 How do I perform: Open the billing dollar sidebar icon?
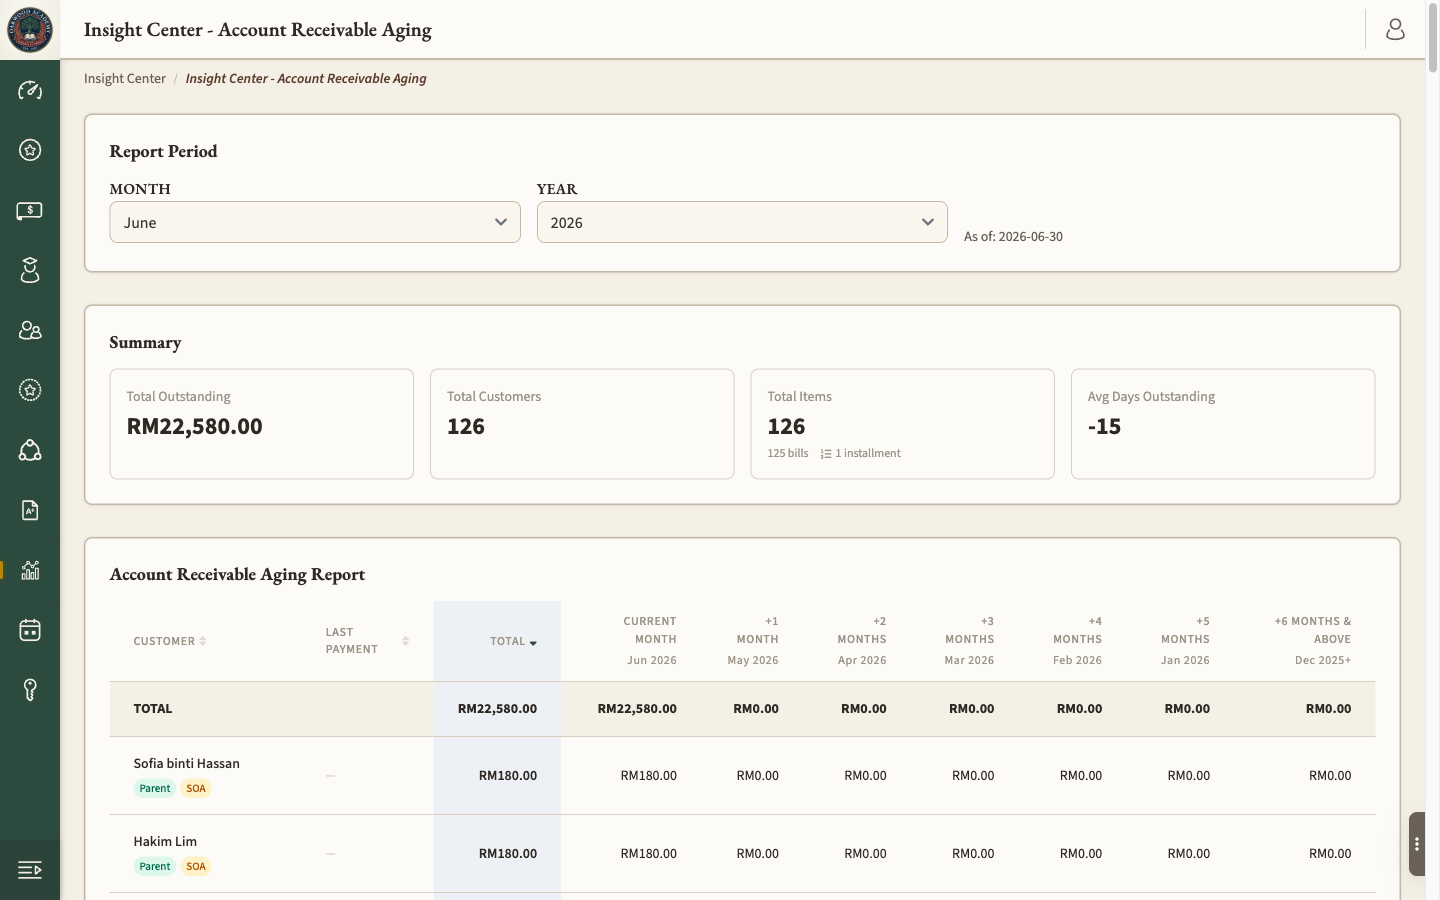point(30,210)
